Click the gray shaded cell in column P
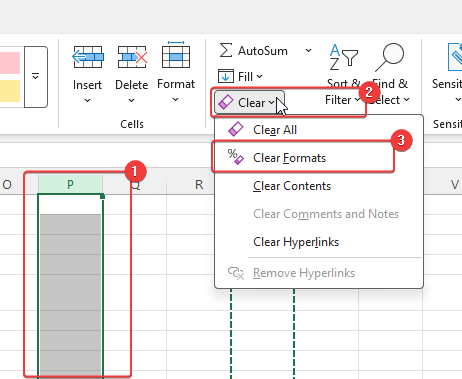Screen dimensions: 462x379 point(70,295)
